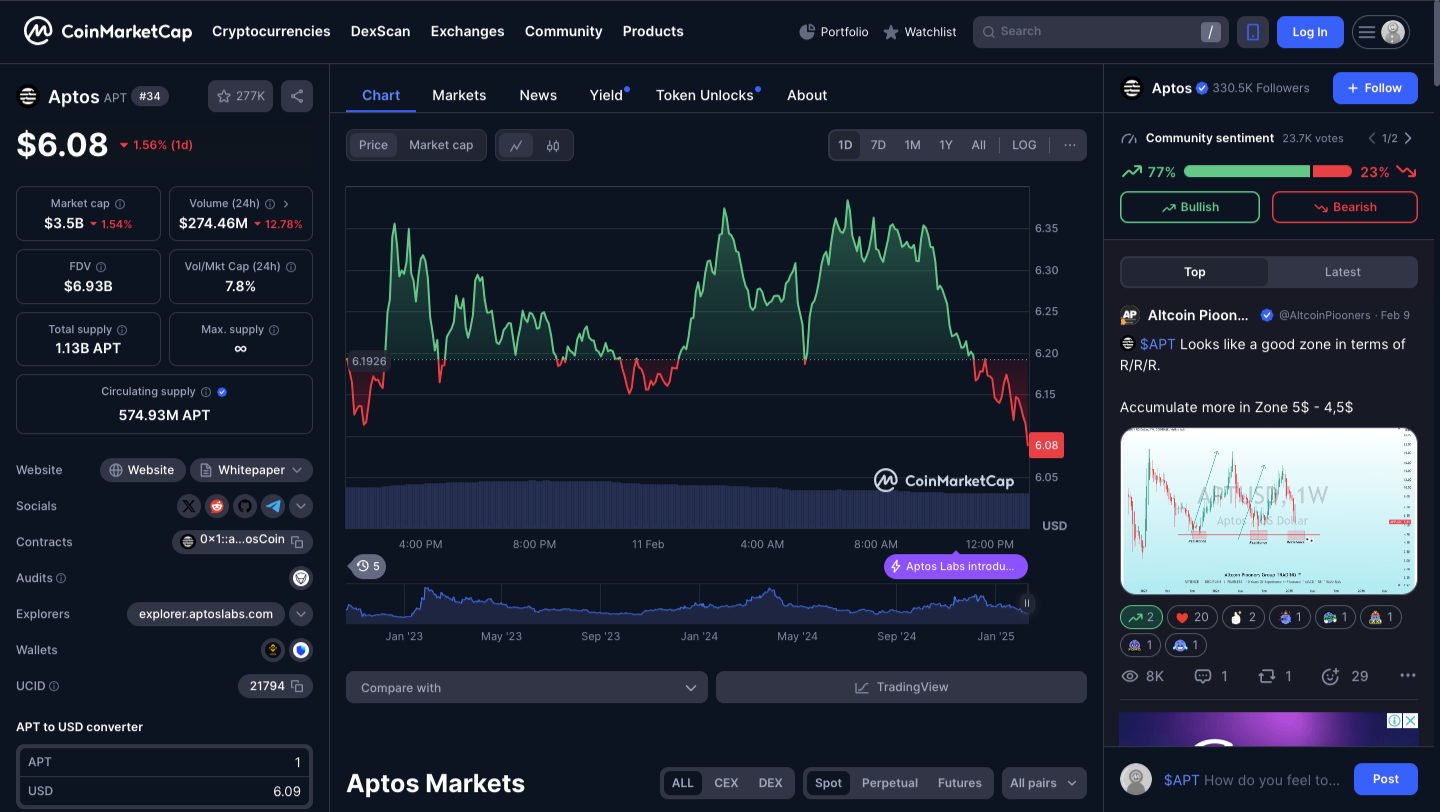This screenshot has height=812, width=1440.
Task: Repost the Altcoin Pioneers post
Action: [1266, 676]
